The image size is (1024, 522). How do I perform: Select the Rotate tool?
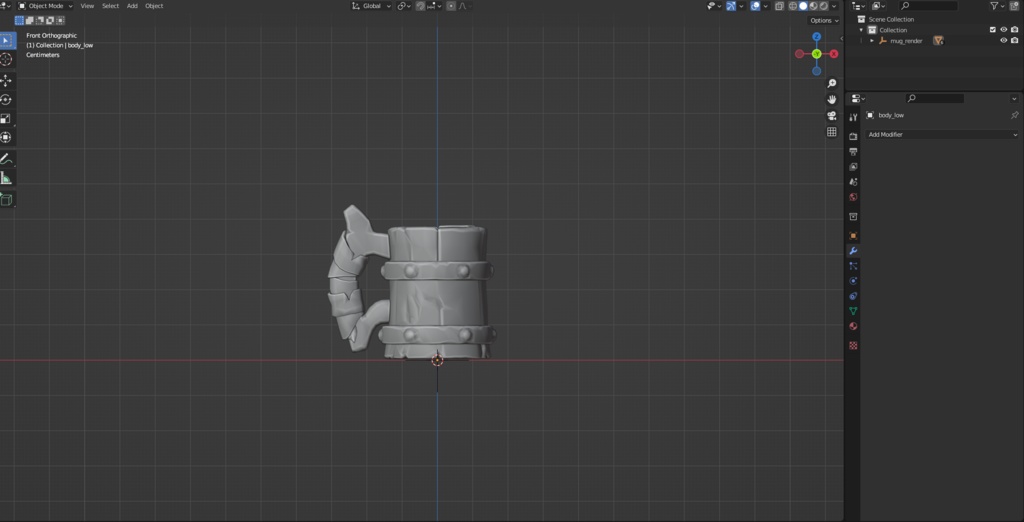click(x=7, y=99)
